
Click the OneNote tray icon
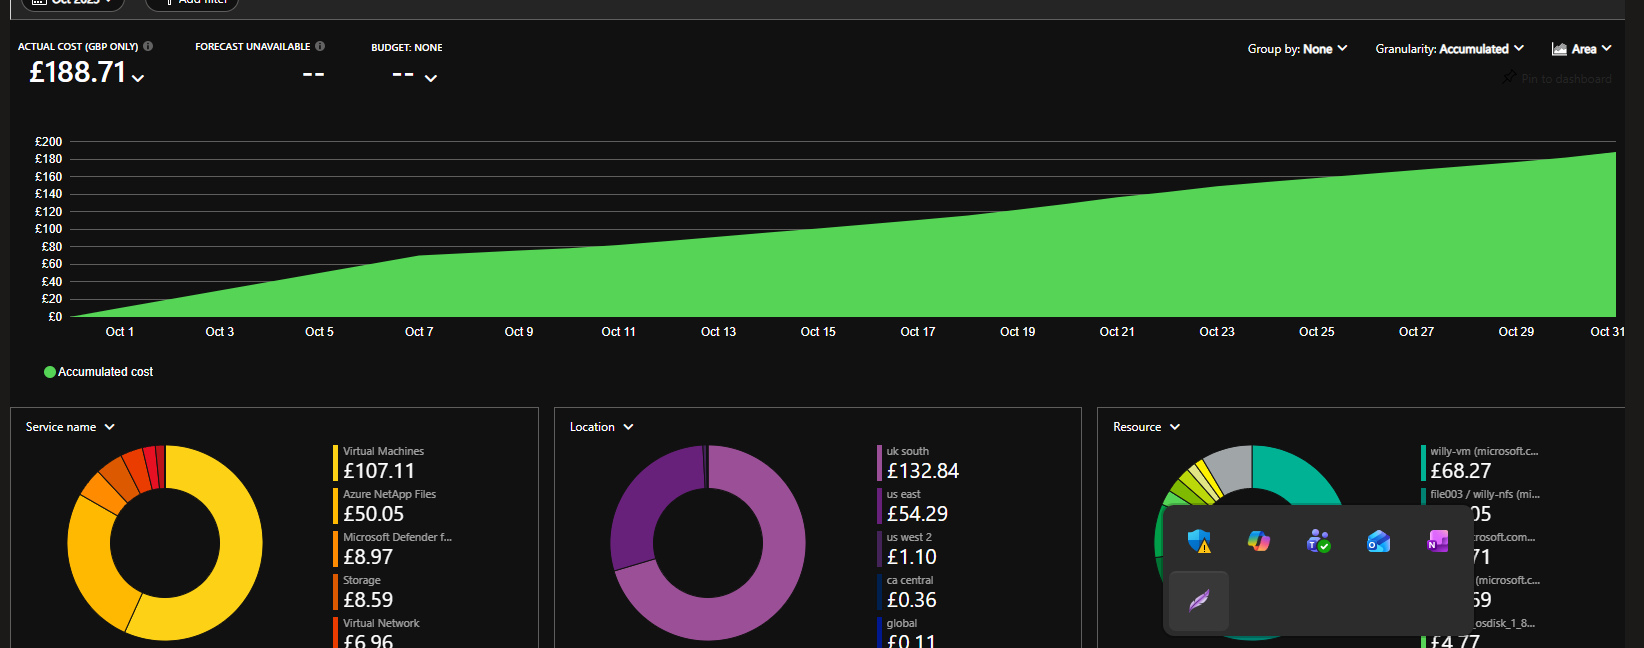click(x=1437, y=541)
